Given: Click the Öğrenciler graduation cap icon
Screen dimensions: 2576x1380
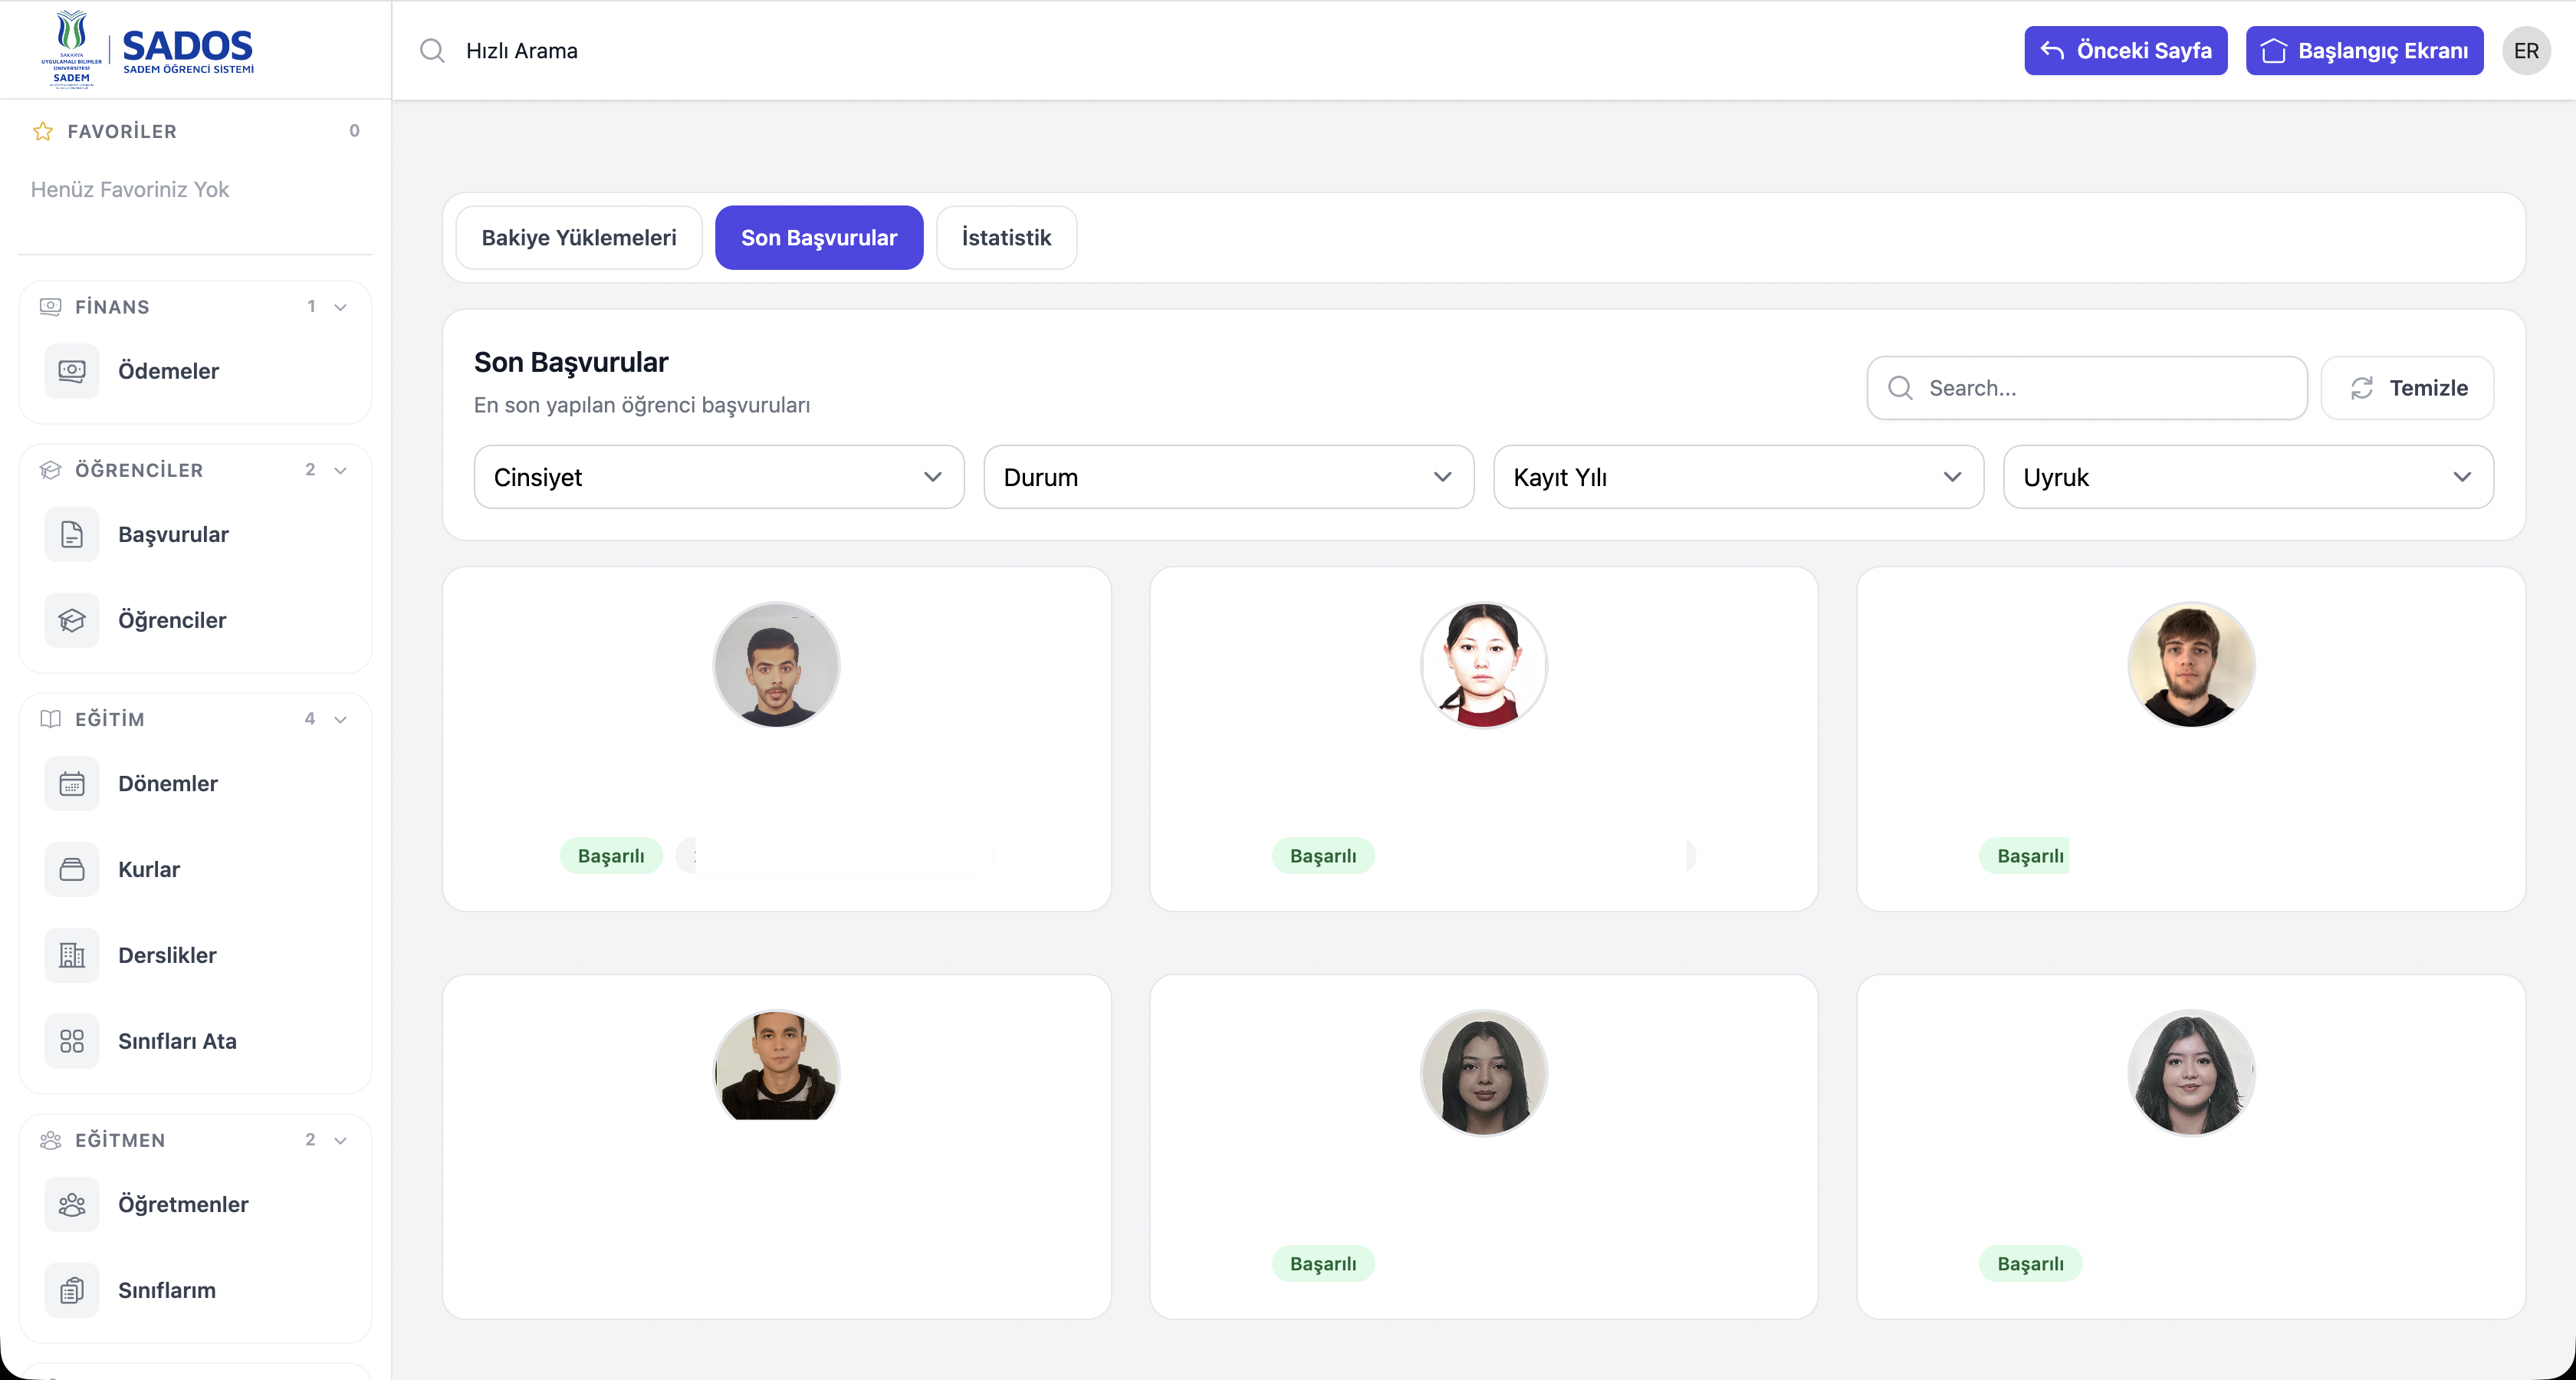Looking at the screenshot, I should pyautogui.click(x=72, y=620).
